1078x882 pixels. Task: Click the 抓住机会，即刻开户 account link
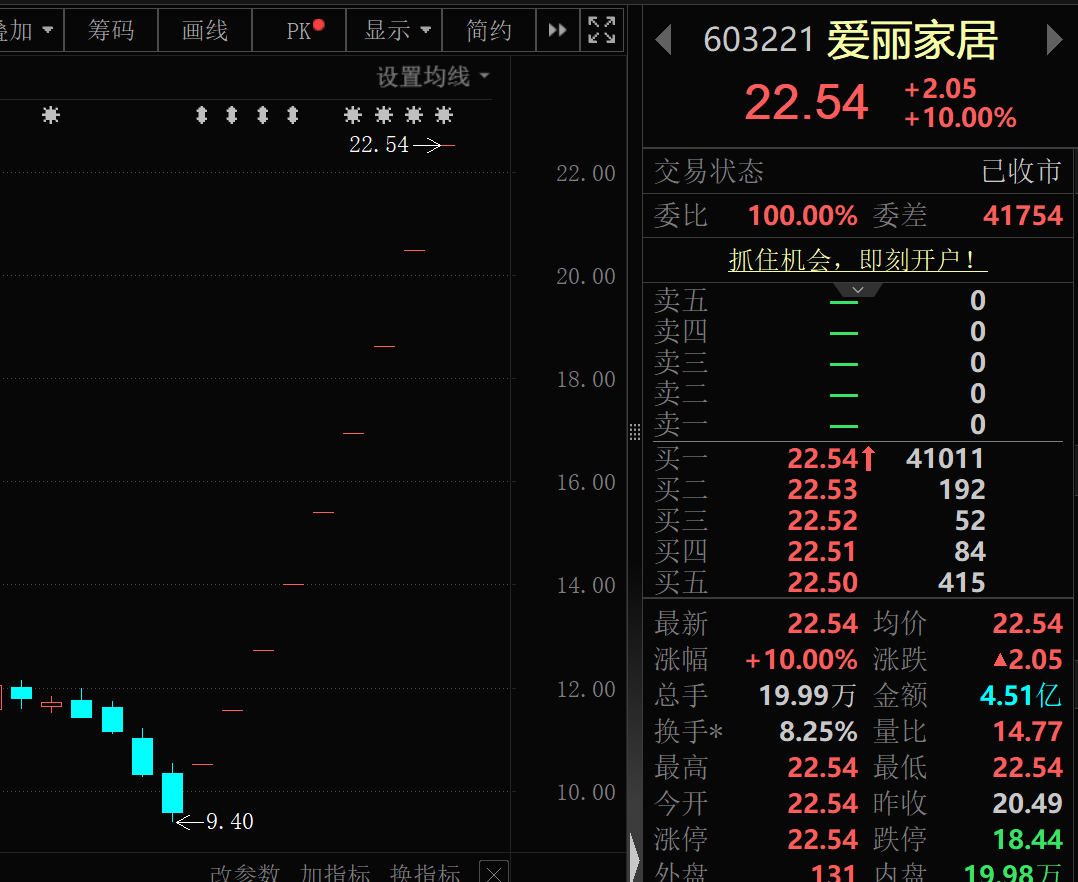click(x=858, y=260)
